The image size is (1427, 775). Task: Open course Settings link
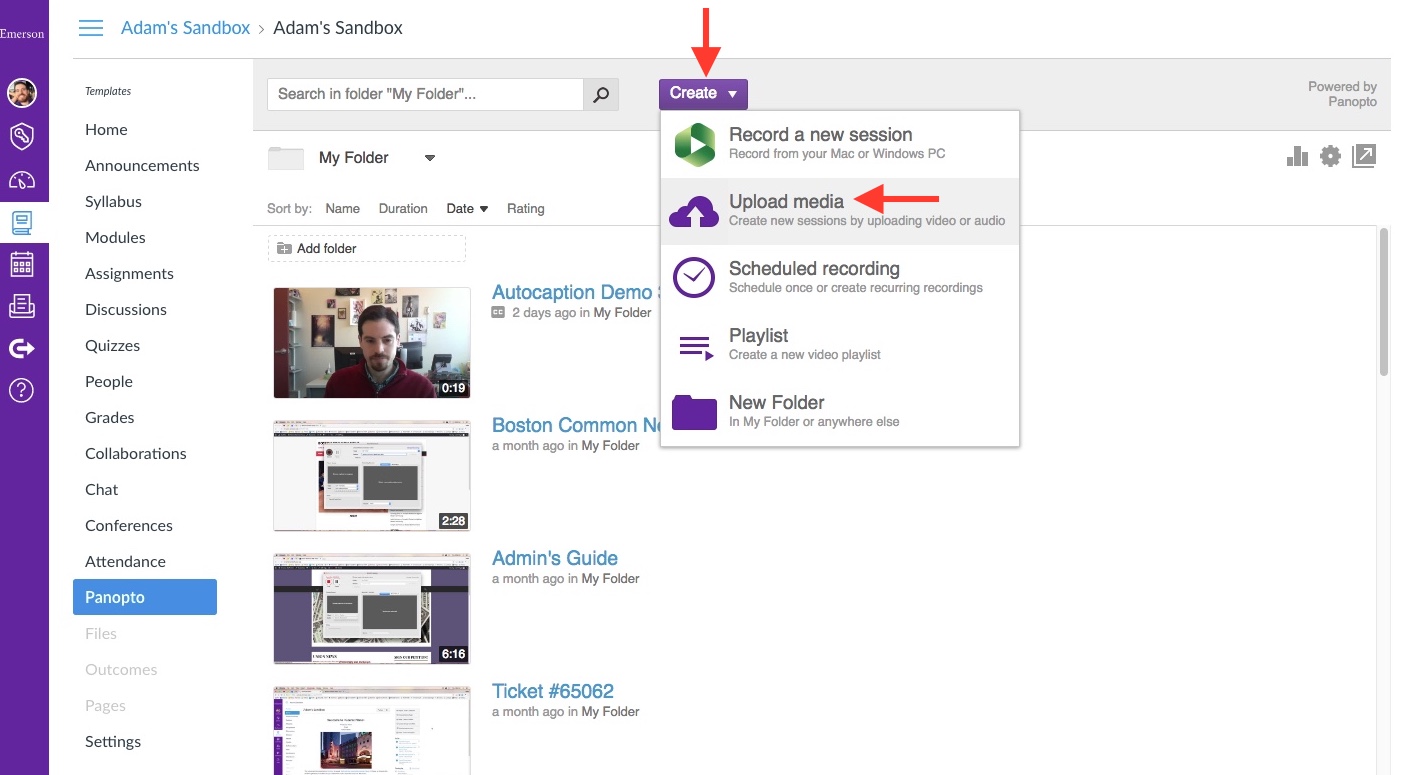(113, 742)
